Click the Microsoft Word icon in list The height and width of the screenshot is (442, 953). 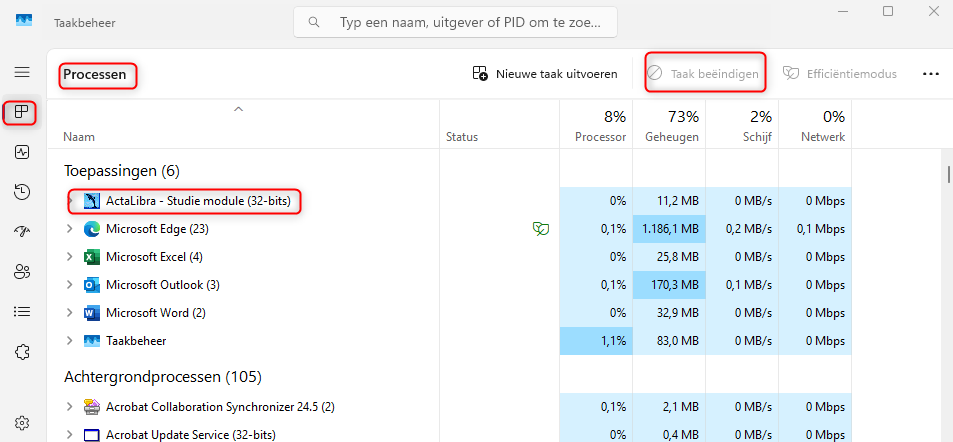(x=92, y=313)
